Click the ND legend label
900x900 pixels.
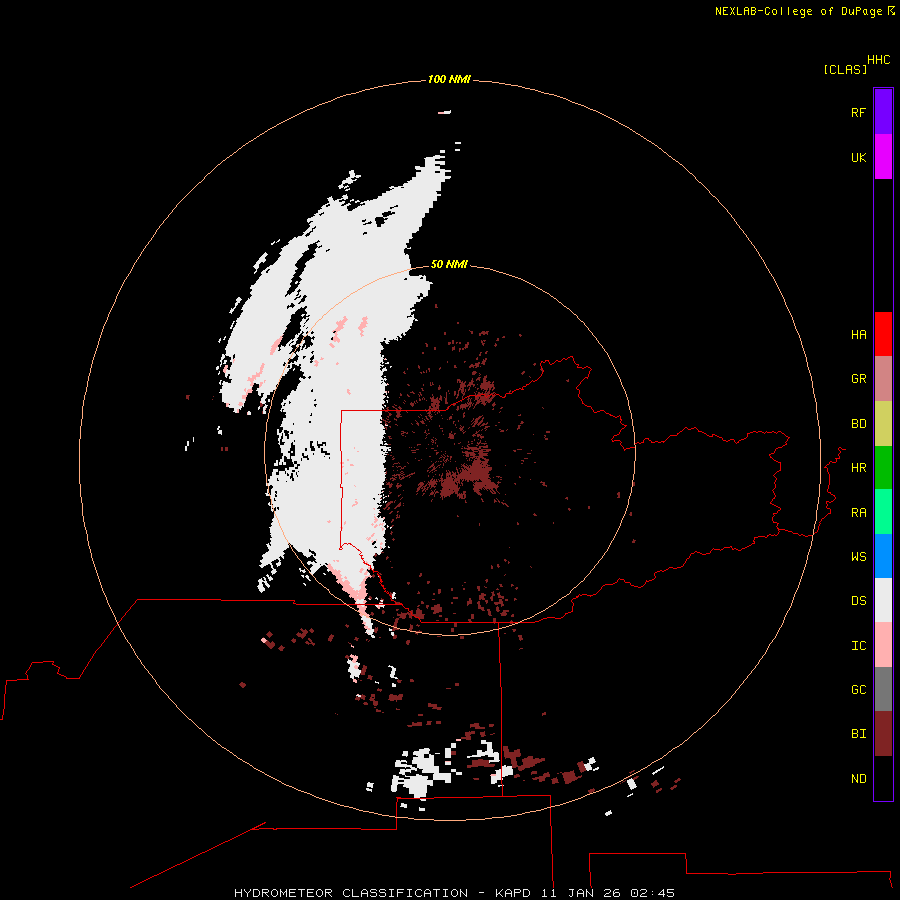[859, 779]
